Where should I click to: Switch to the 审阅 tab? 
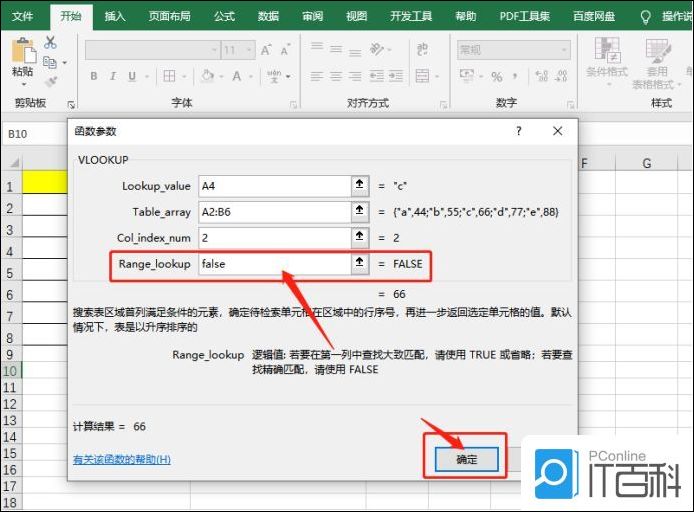tap(312, 16)
